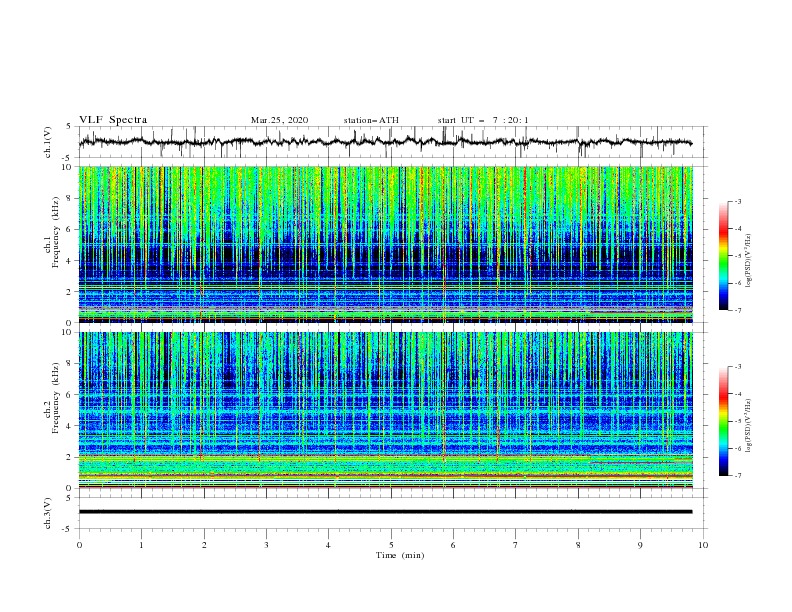Click the "10" frequency tick of ch.2

69,332
